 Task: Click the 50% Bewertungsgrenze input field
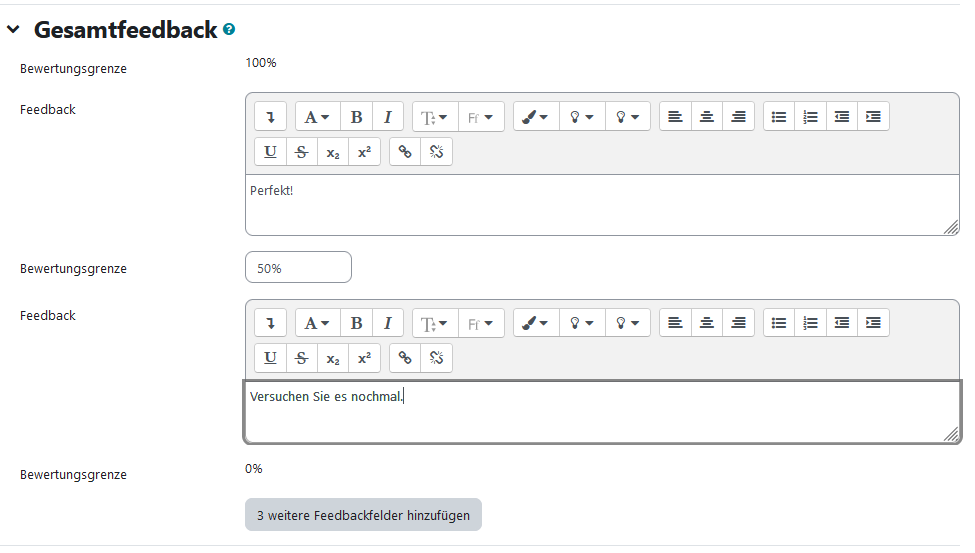pyautogui.click(x=298, y=268)
